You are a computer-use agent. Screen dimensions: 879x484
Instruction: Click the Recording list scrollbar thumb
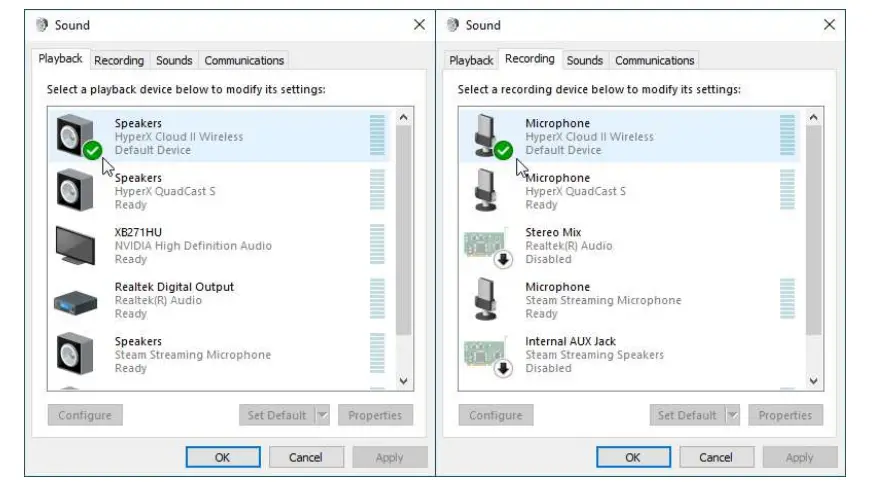[x=814, y=231]
